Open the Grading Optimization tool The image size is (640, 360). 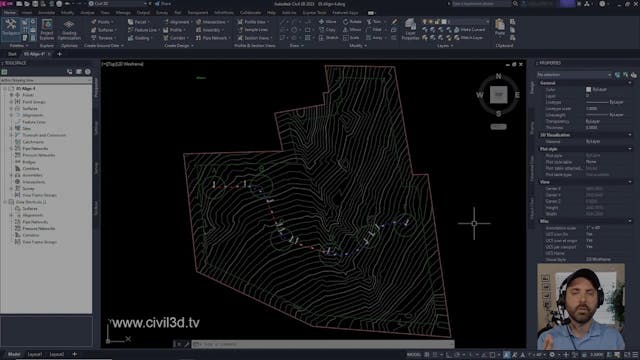click(69, 30)
